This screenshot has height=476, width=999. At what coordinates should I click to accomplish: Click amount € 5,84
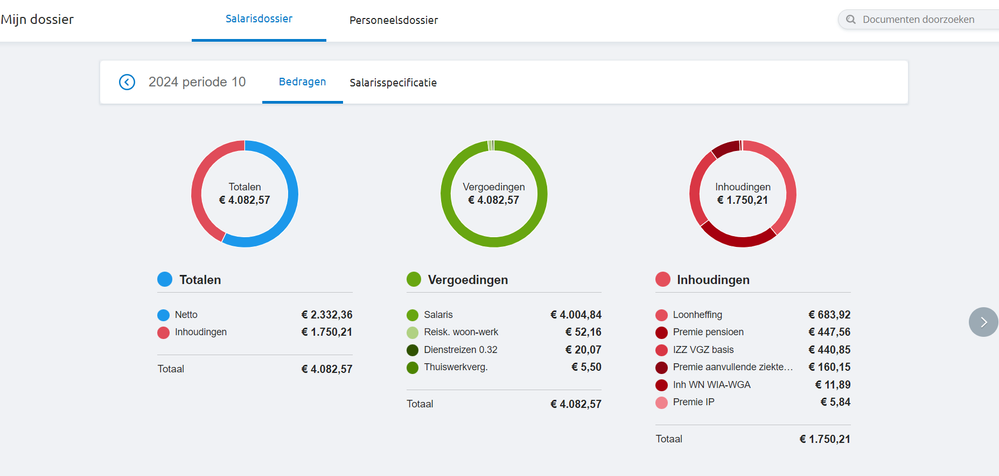pyautogui.click(x=836, y=402)
